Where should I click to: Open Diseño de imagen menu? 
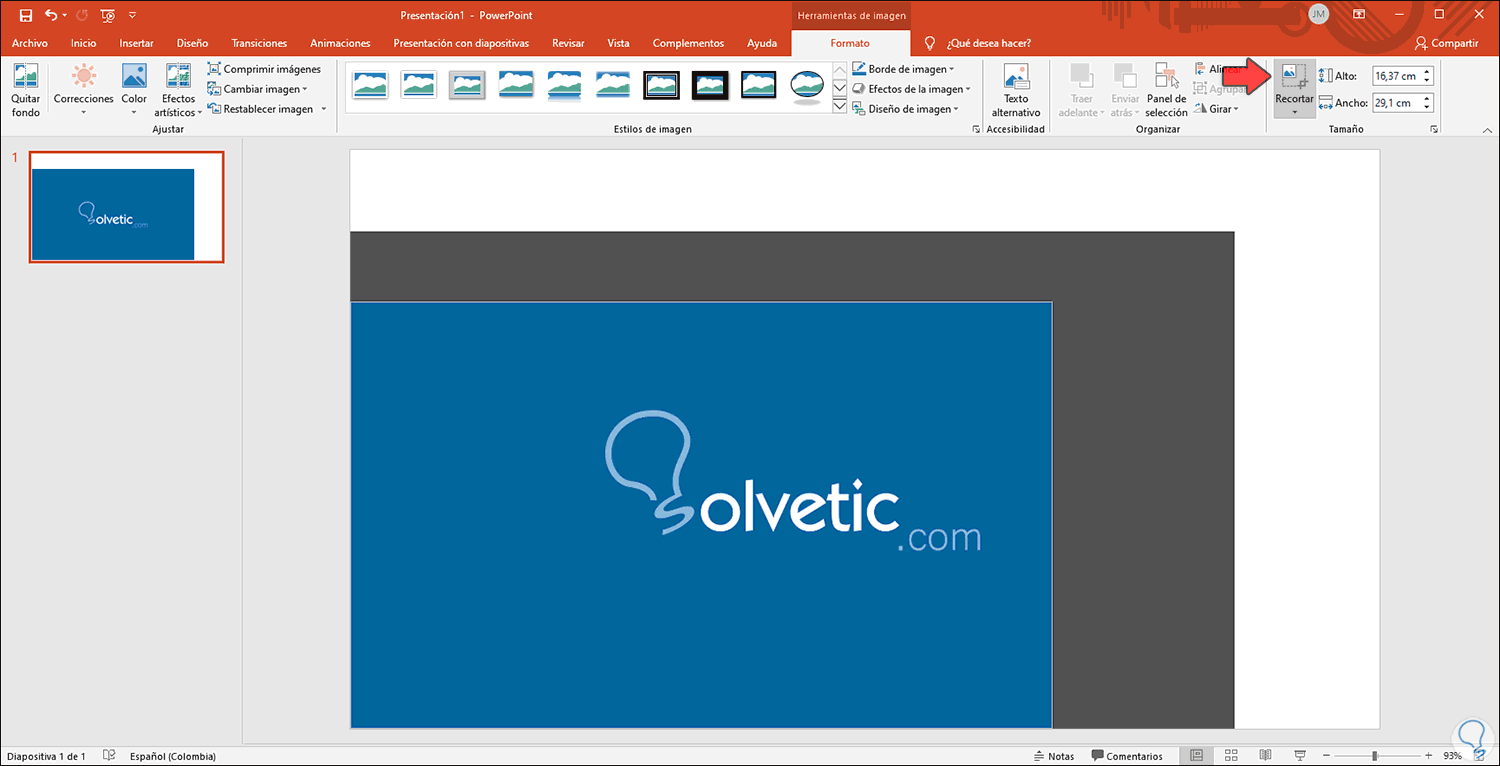pos(905,109)
